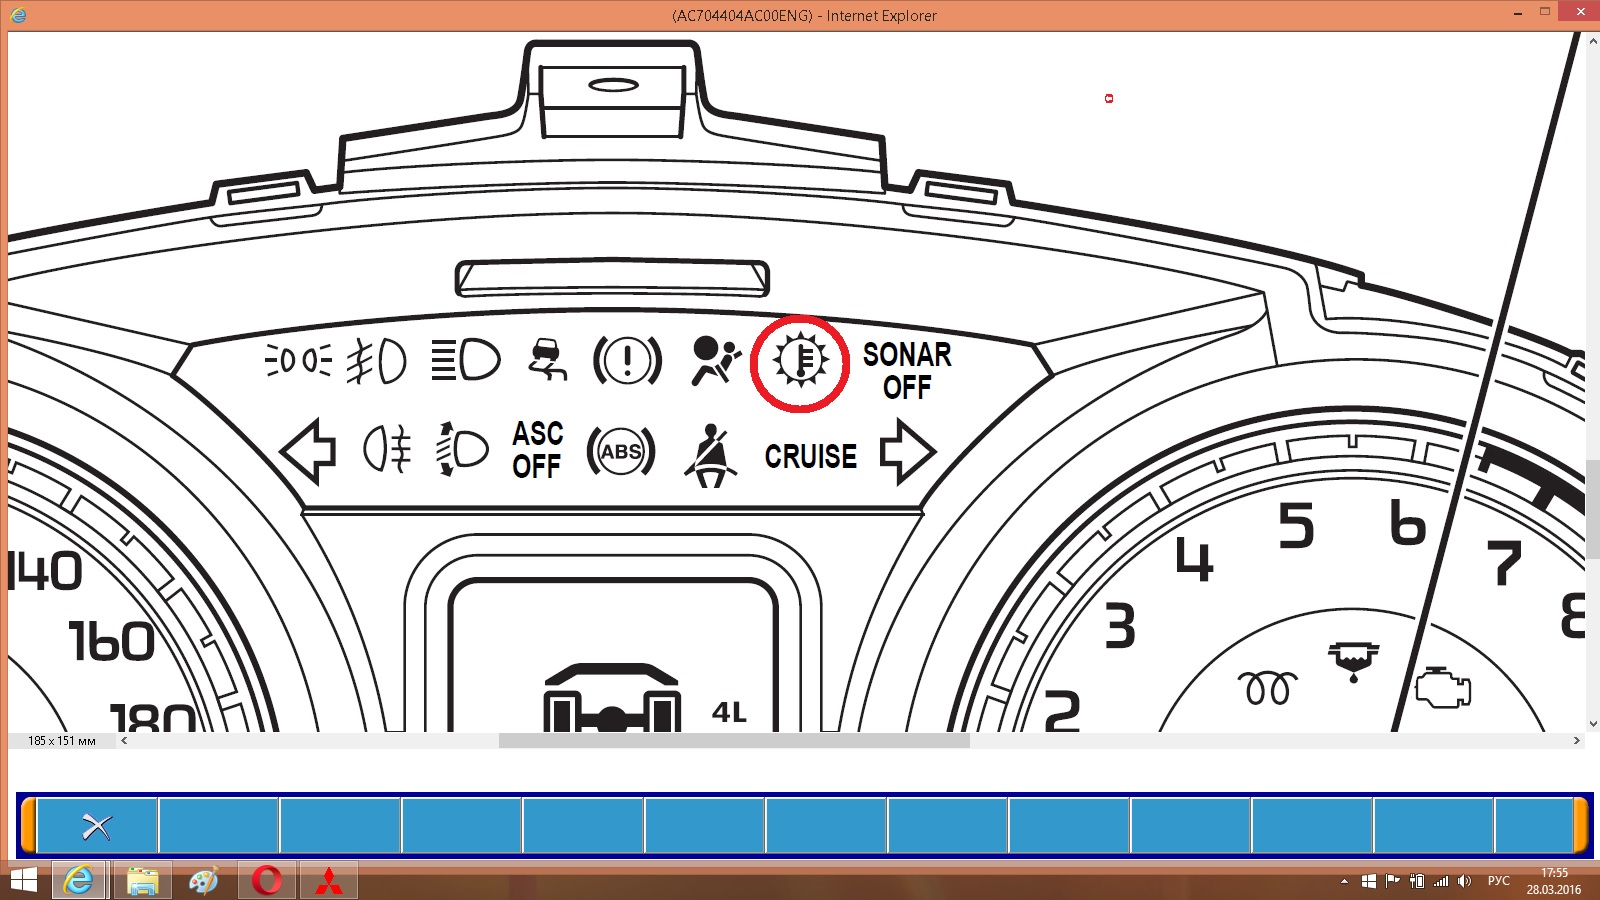Click the vertical scrollbar down arrow
The width and height of the screenshot is (1600, 900).
click(1592, 724)
